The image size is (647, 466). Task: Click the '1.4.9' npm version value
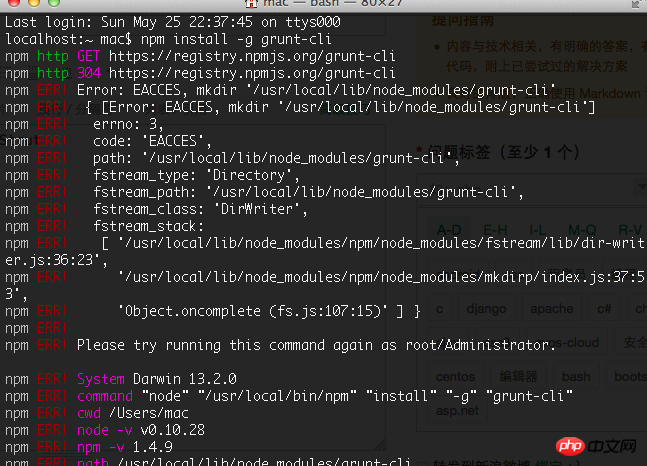(153, 447)
